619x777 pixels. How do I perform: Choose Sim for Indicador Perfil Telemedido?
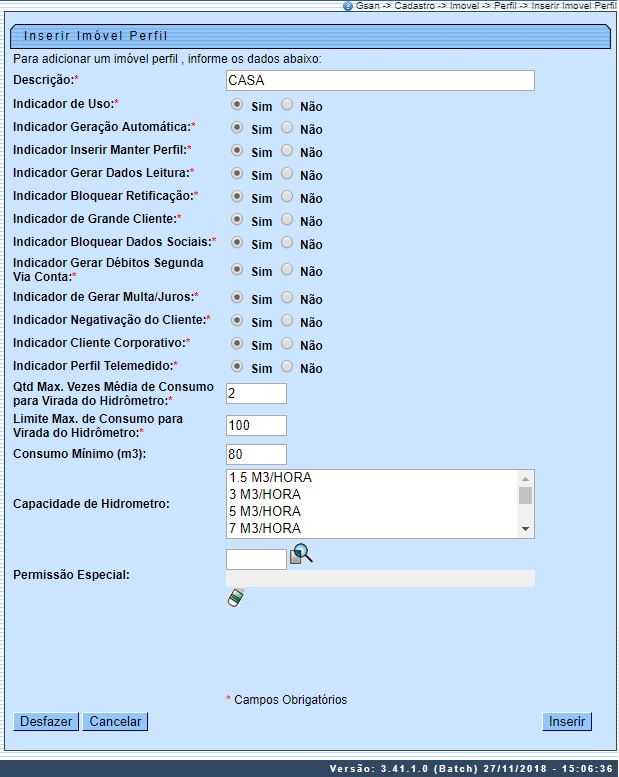pos(237,366)
